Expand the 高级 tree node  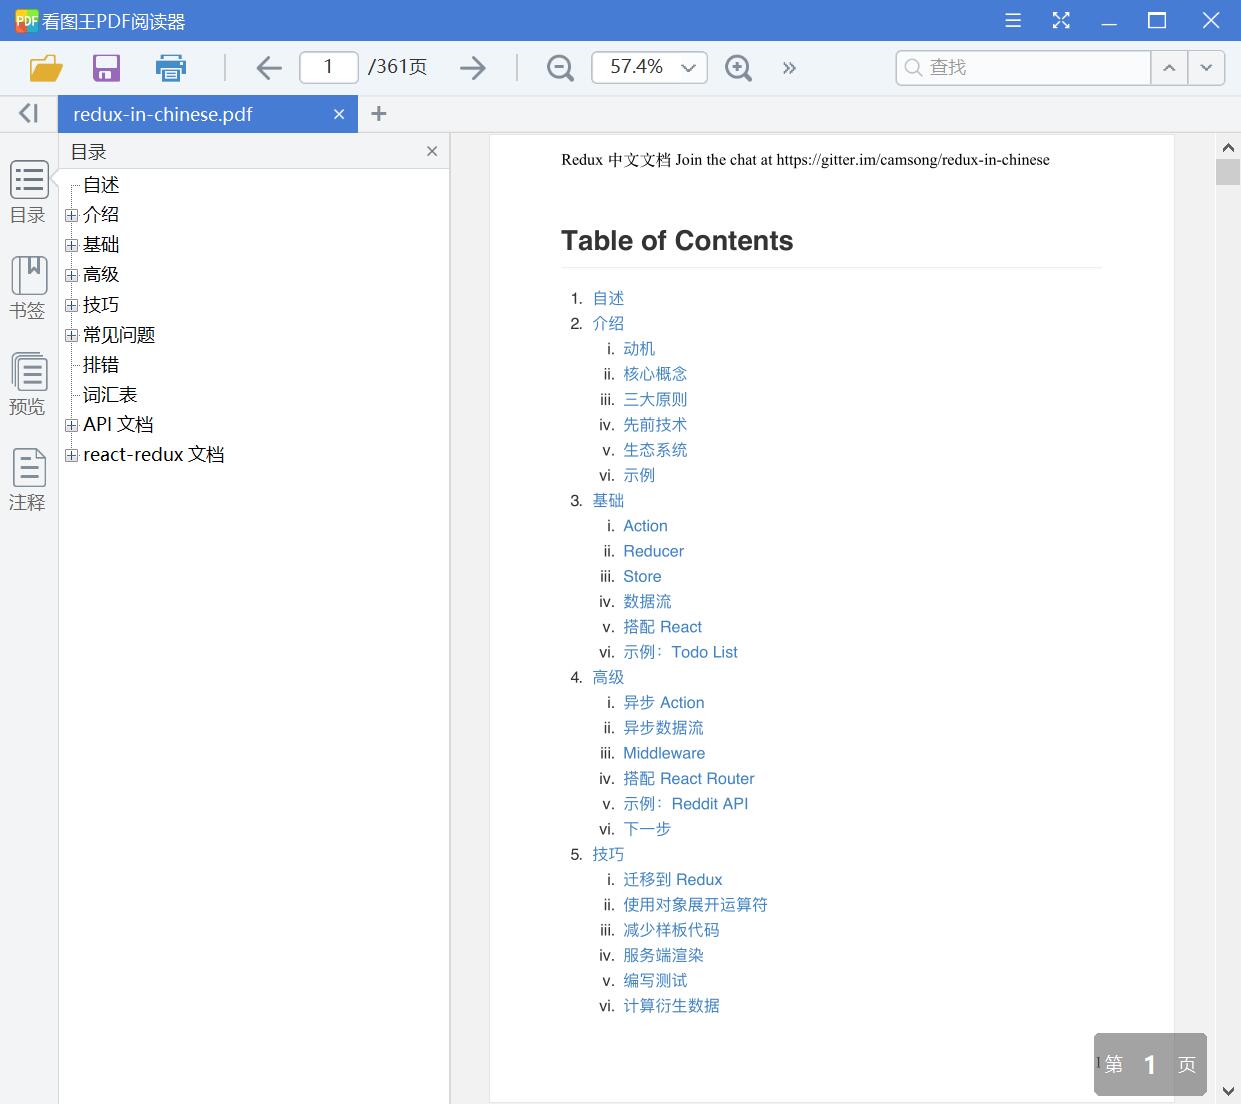[x=71, y=275]
